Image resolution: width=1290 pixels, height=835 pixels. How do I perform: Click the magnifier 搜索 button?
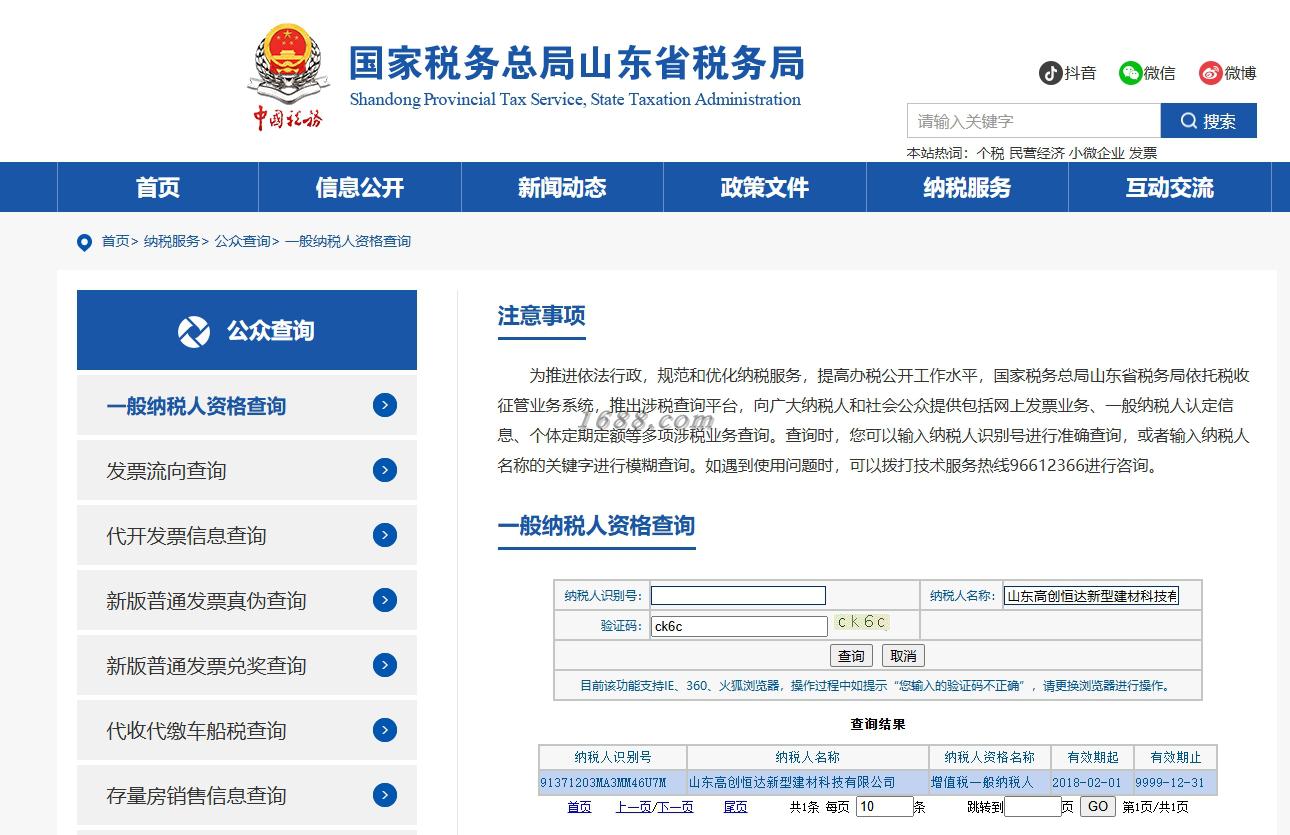coord(1208,121)
